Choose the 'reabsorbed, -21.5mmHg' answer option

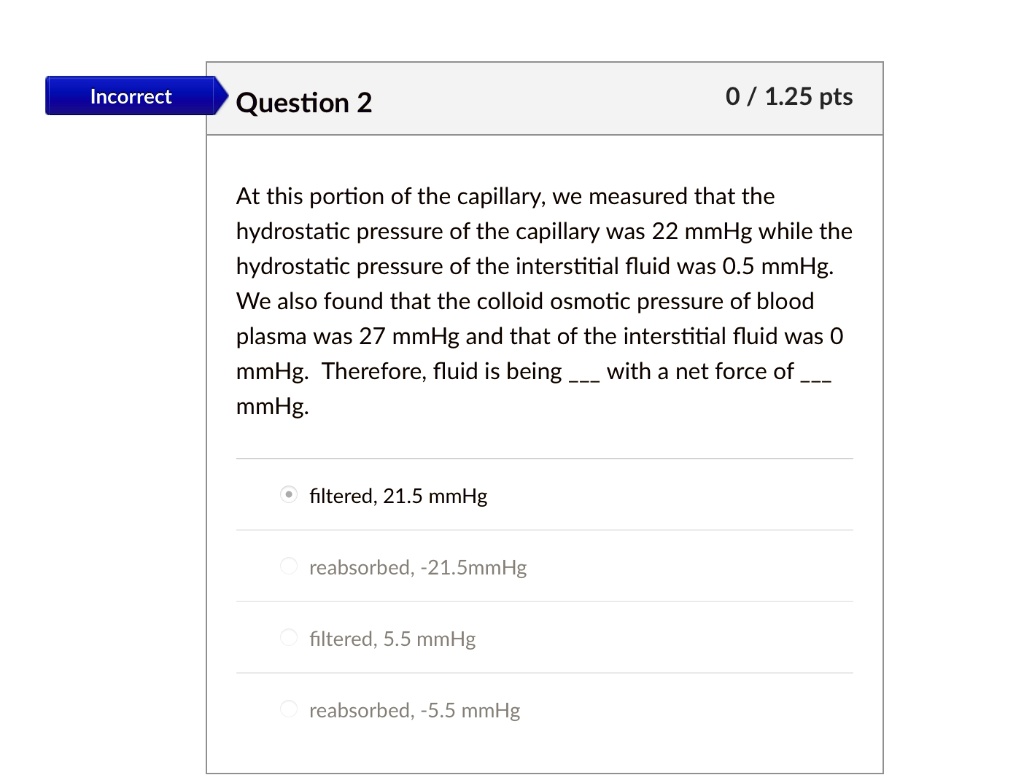[x=289, y=566]
